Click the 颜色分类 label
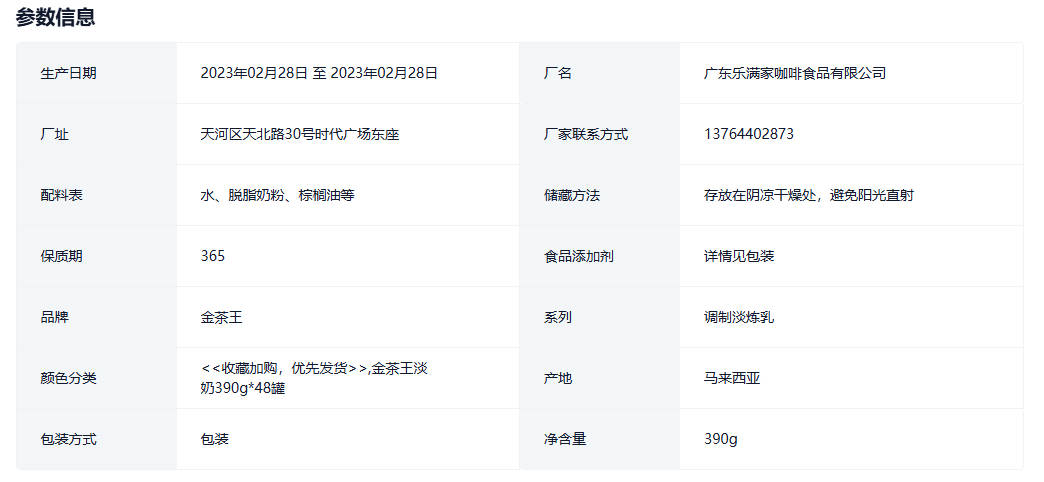The image size is (1044, 482). pyautogui.click(x=69, y=378)
